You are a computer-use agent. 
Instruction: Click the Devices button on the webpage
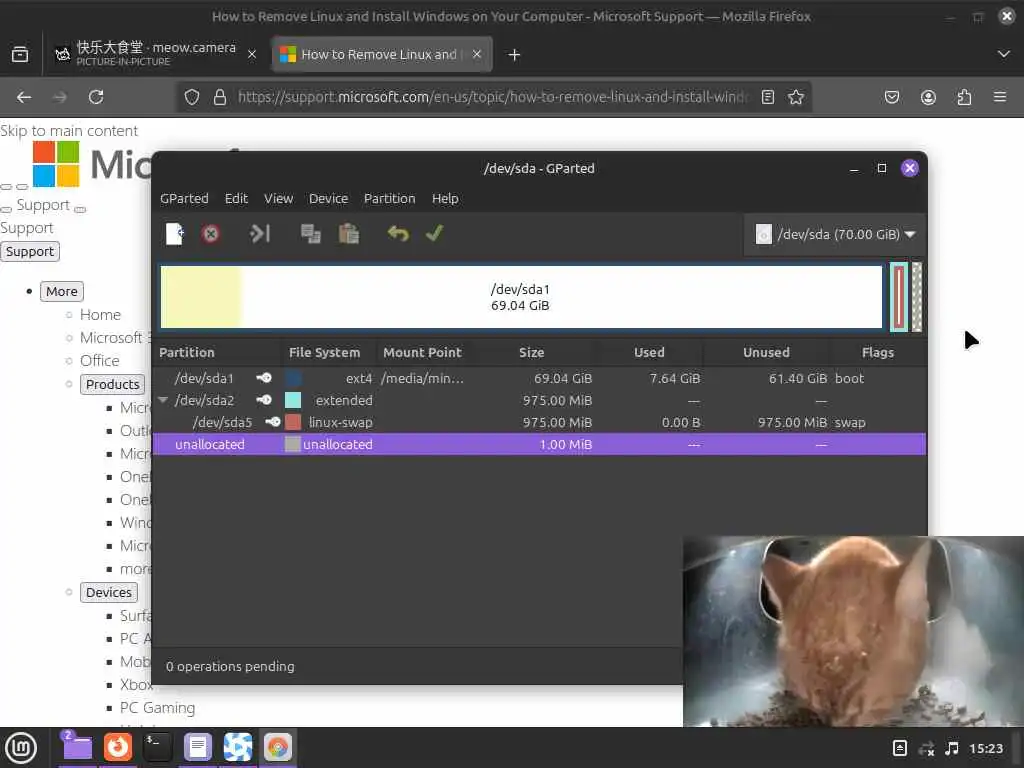pyautogui.click(x=109, y=592)
